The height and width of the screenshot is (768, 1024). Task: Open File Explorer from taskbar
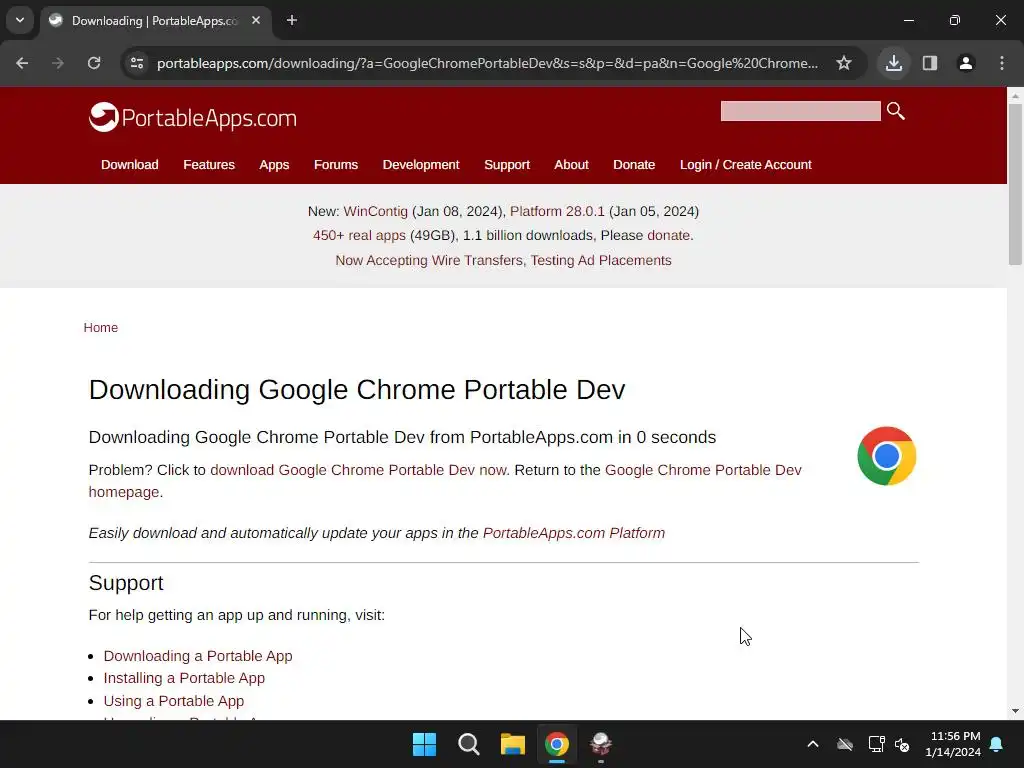pos(513,744)
